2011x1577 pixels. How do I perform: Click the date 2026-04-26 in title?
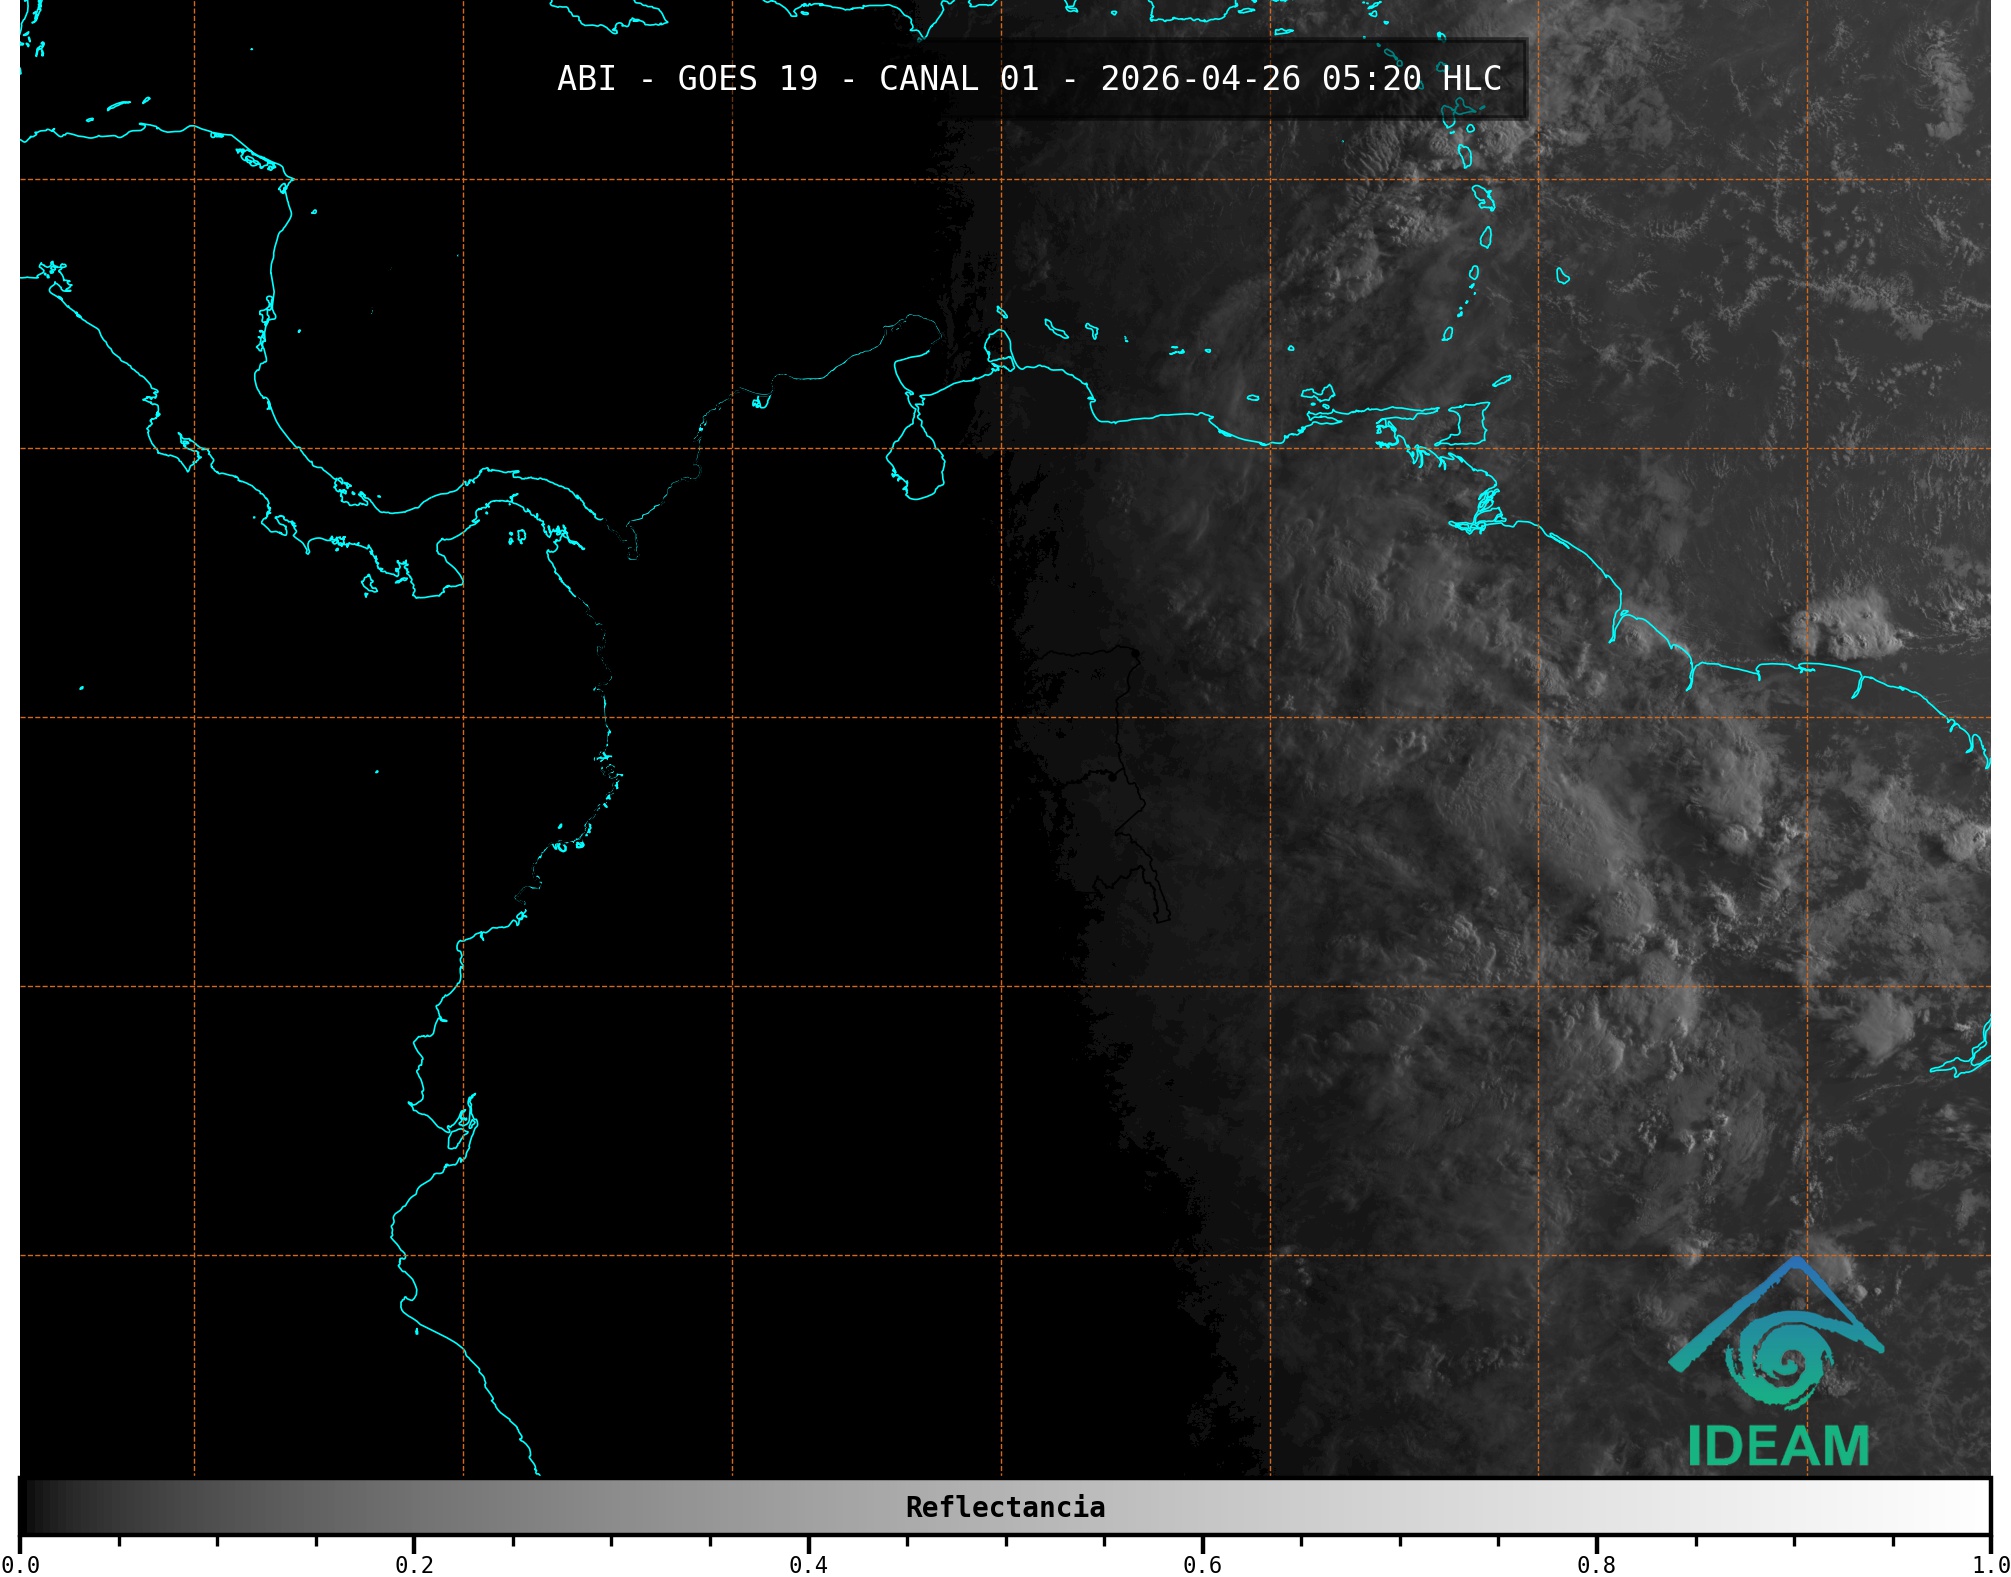1200,79
